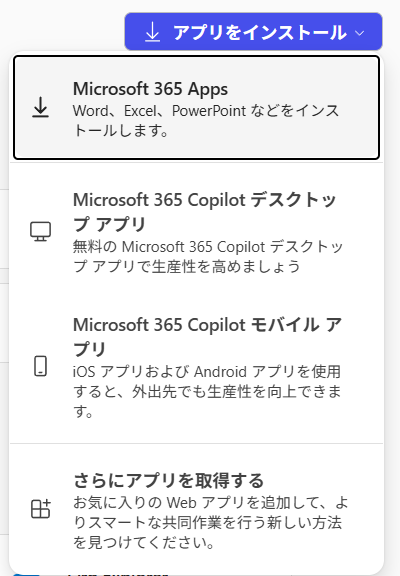Image resolution: width=400 pixels, height=576 pixels.
Task: Select the Microsoft 365 Apps title
Action: 150,89
